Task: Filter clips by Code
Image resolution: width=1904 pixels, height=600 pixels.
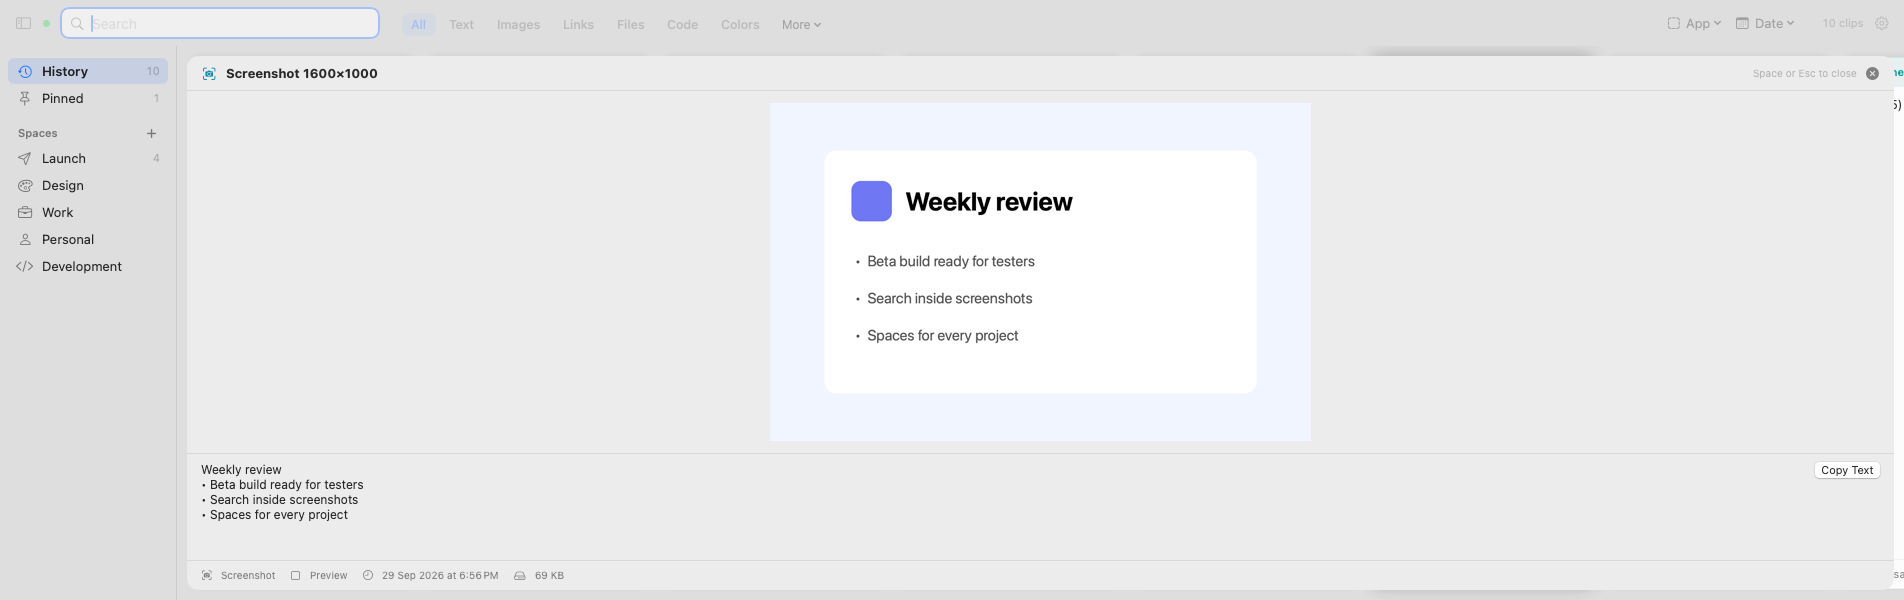Action: (682, 24)
